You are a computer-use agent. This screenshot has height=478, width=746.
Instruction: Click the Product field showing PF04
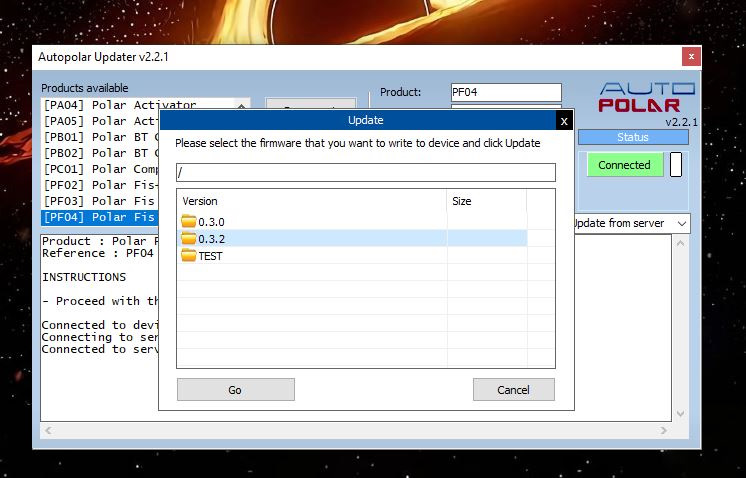[506, 92]
